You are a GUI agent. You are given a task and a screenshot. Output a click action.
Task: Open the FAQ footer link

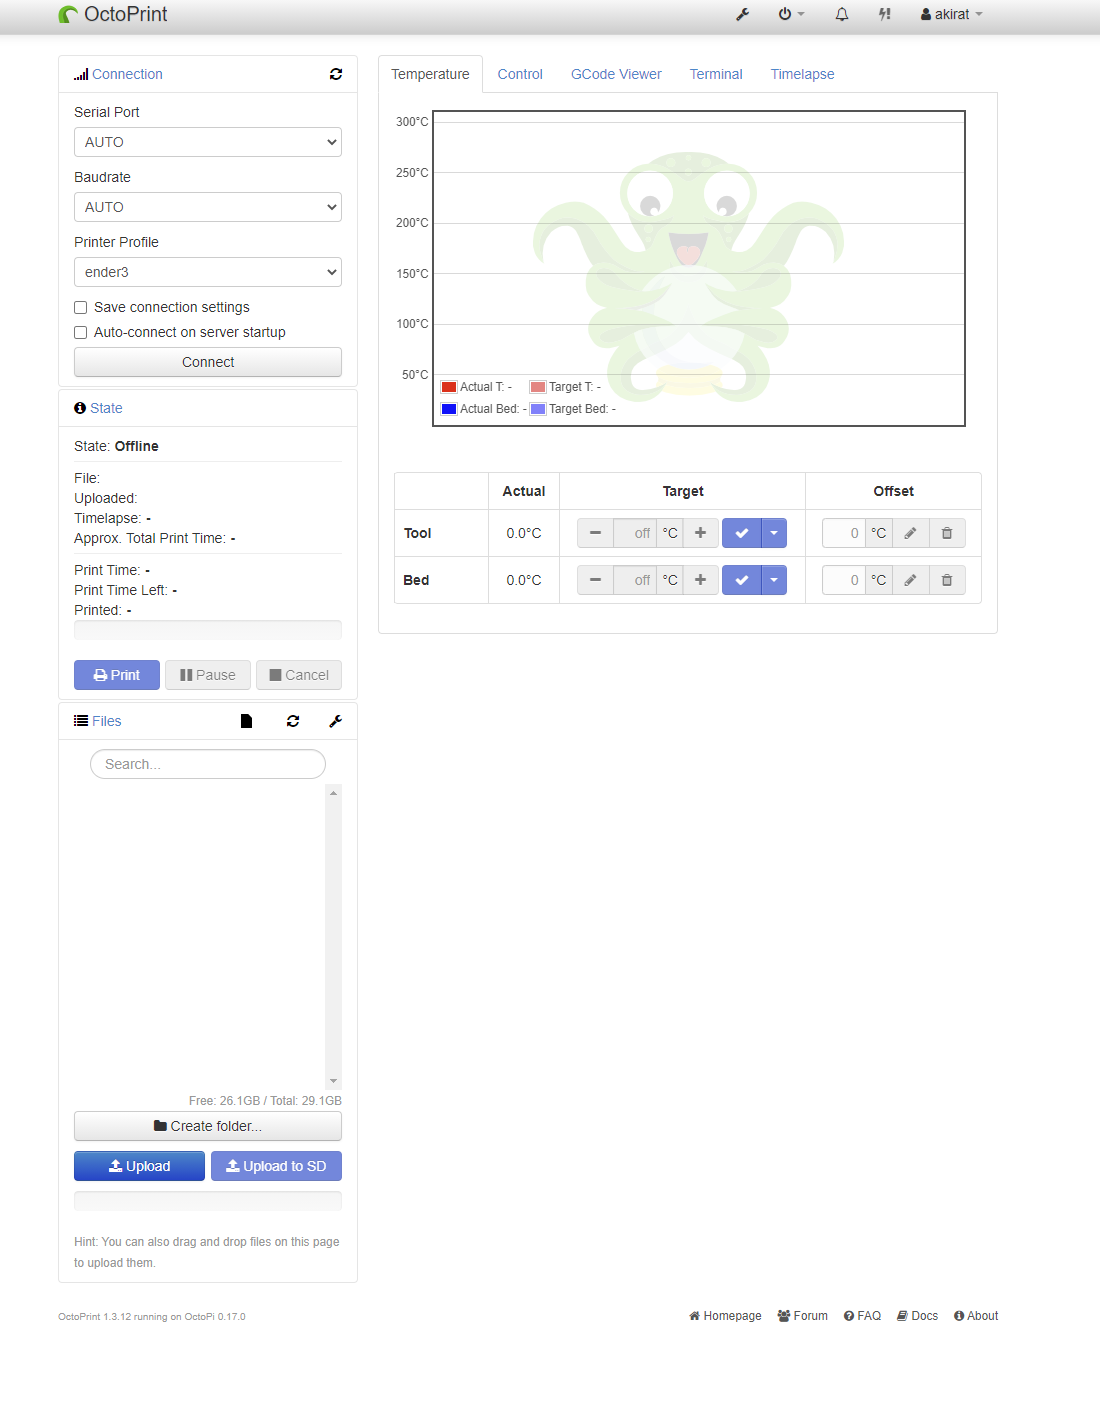tap(862, 1316)
